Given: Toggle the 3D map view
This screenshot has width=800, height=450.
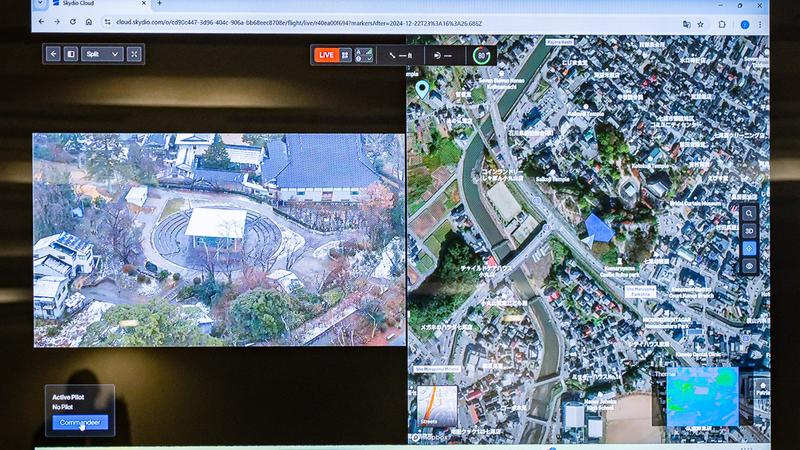Looking at the screenshot, I should tap(750, 231).
